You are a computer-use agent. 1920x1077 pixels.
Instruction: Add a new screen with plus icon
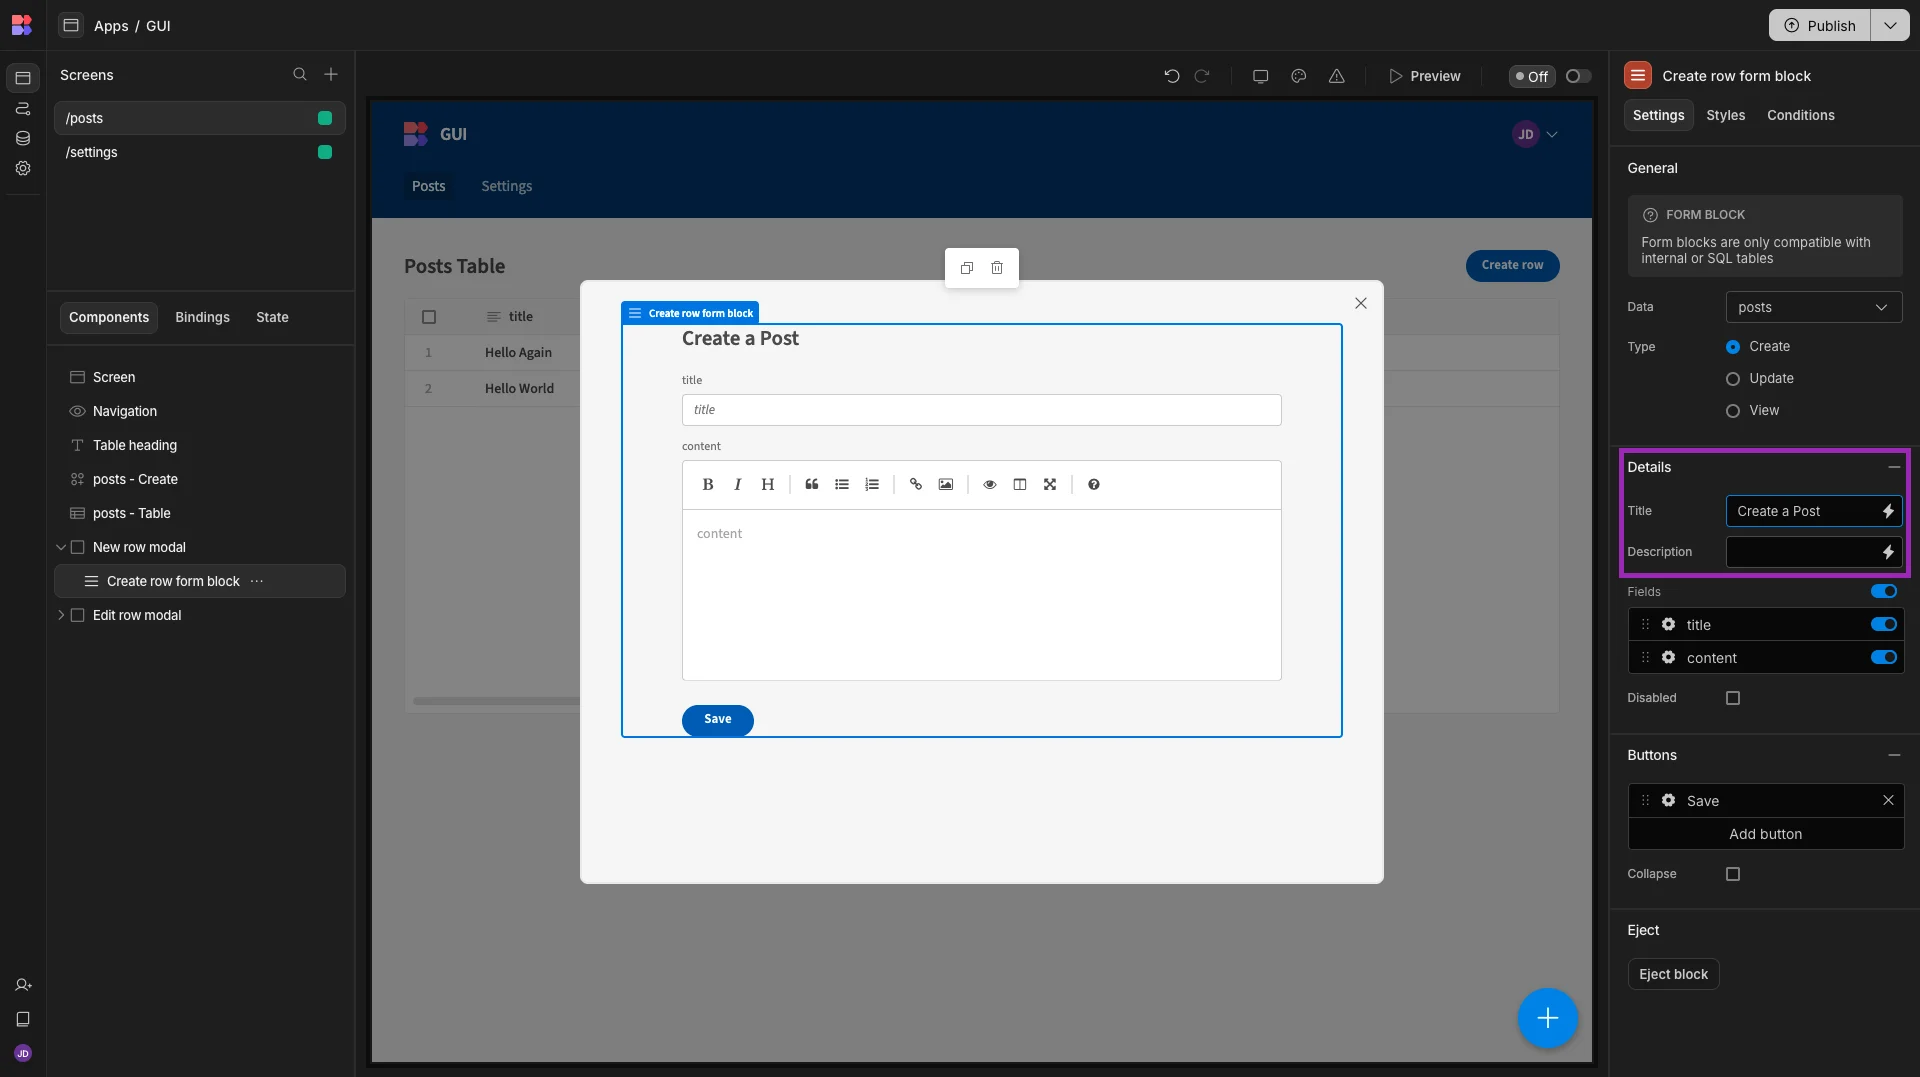coord(331,75)
